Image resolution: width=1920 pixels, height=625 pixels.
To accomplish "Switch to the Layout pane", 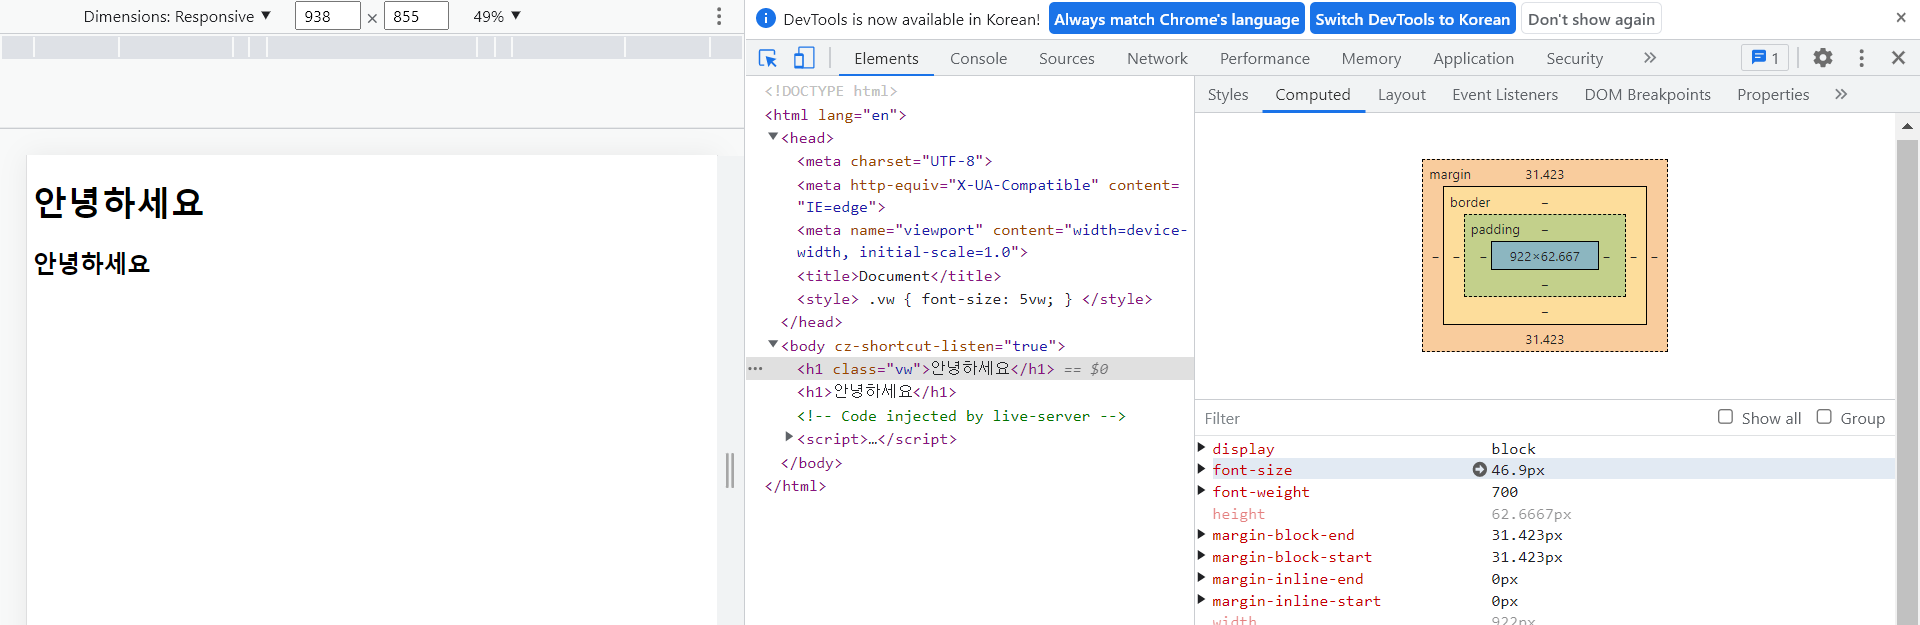I will click(x=1401, y=94).
